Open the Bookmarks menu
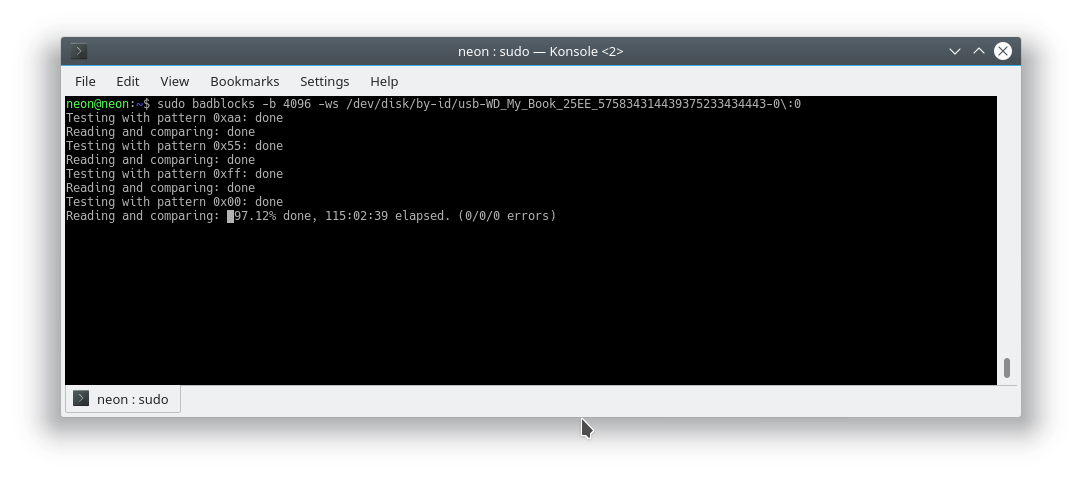 245,81
